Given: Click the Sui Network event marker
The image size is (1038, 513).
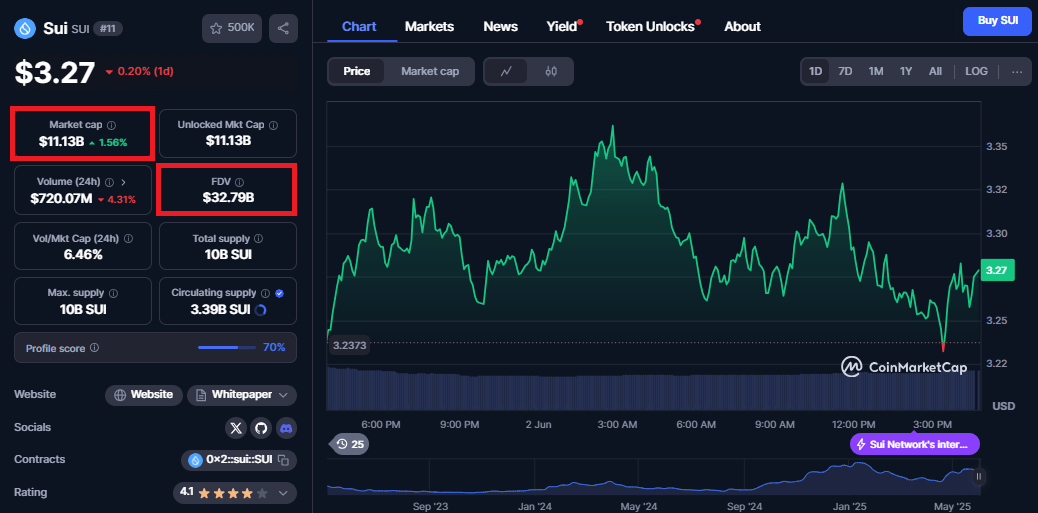Looking at the screenshot, I should pyautogui.click(x=914, y=444).
